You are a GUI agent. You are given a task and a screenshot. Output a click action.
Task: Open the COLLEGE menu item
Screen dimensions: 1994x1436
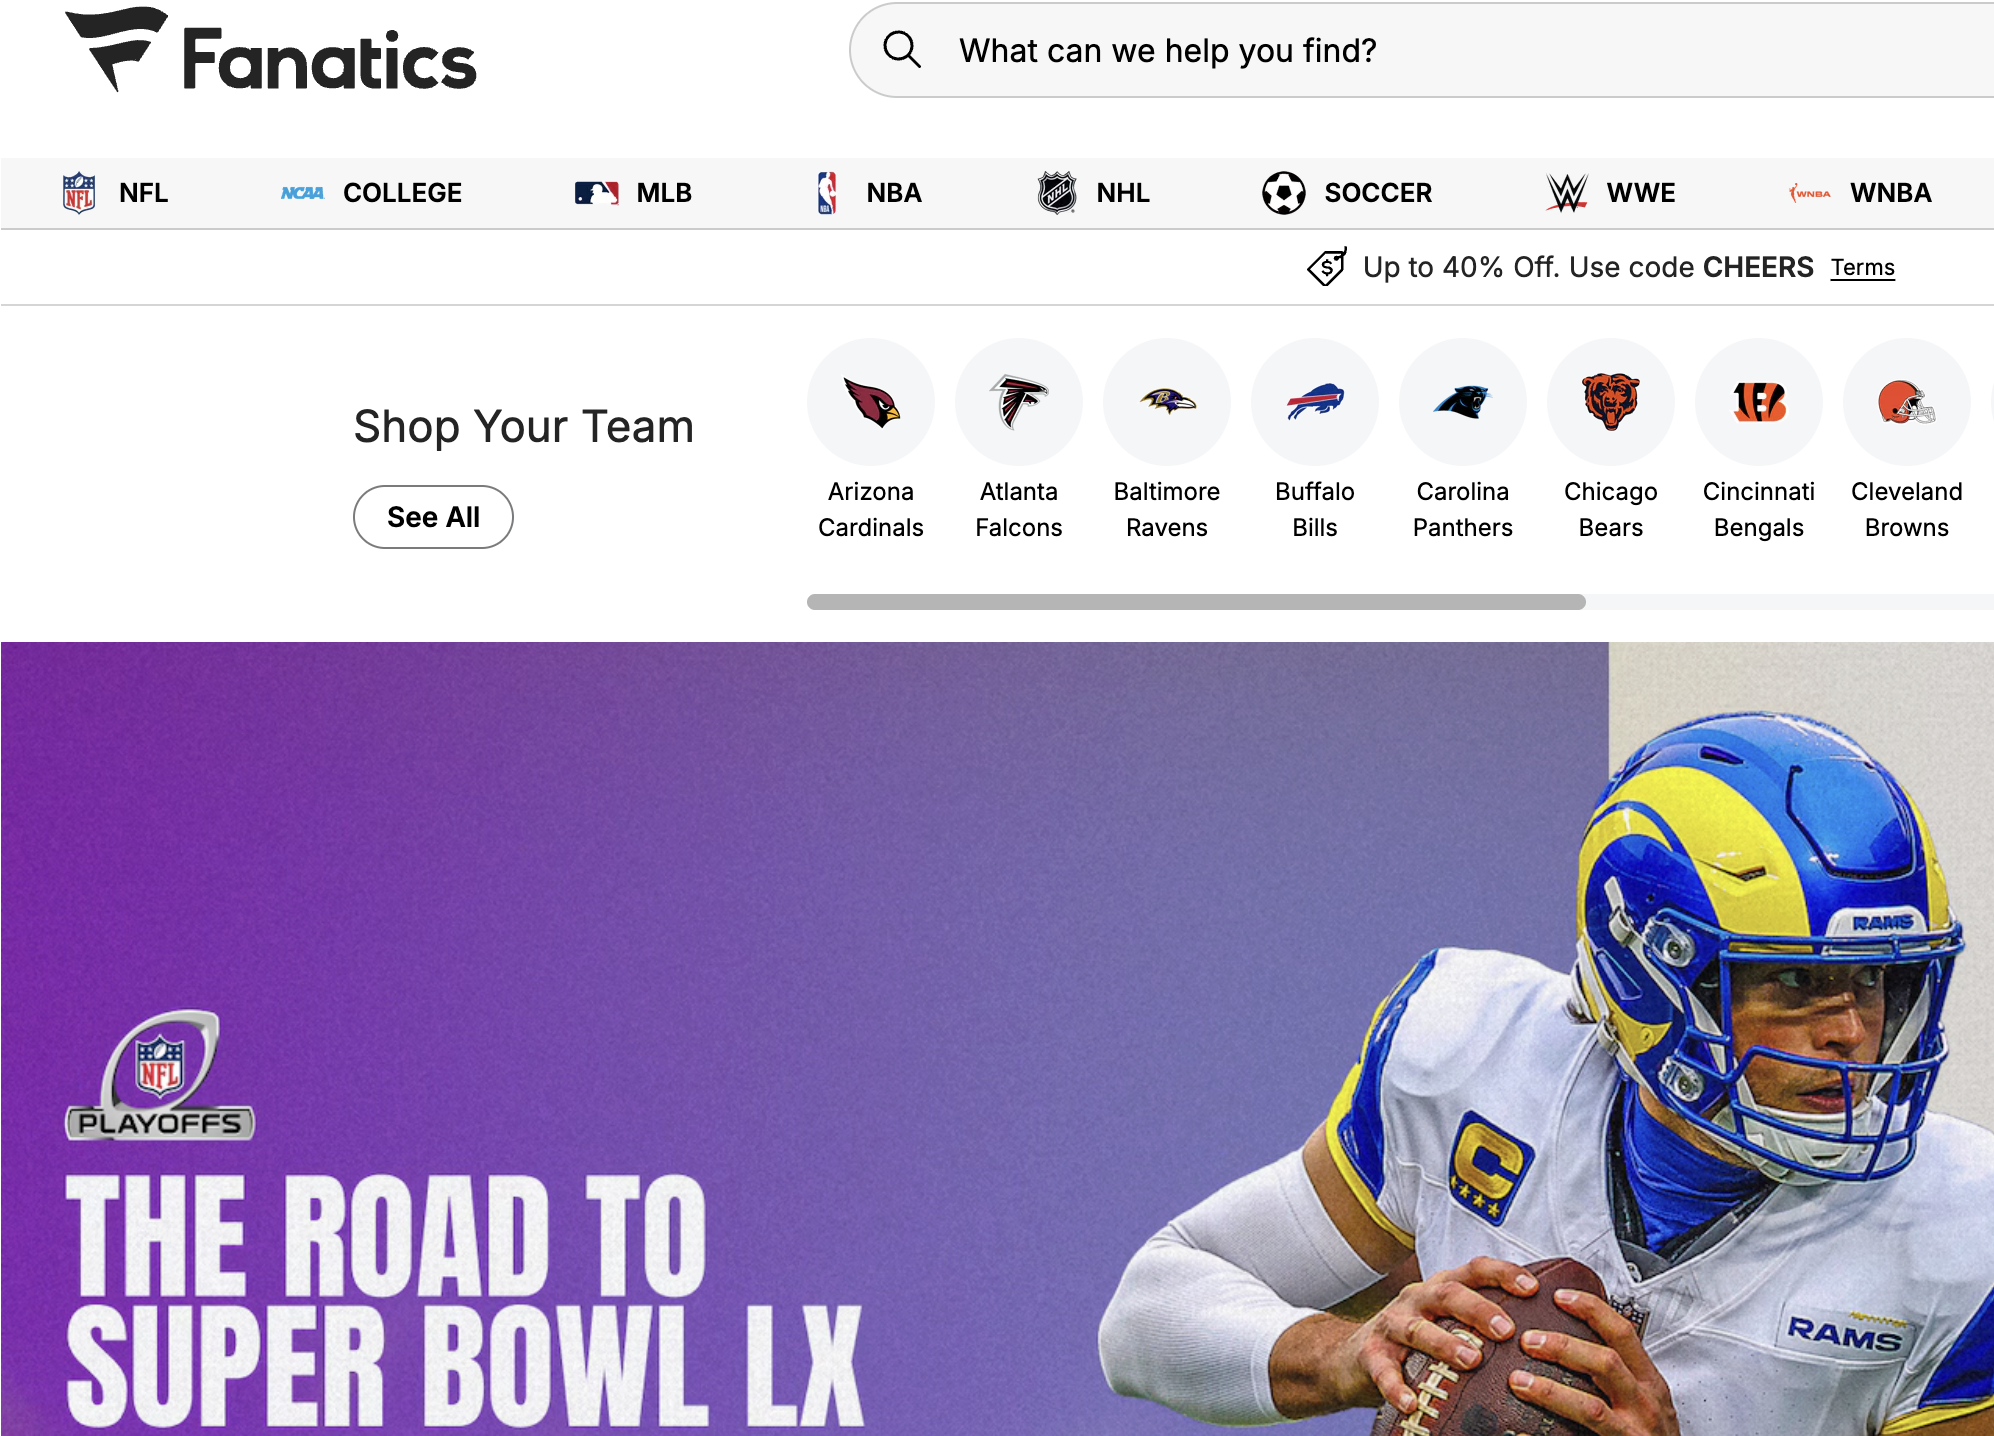[x=371, y=193]
